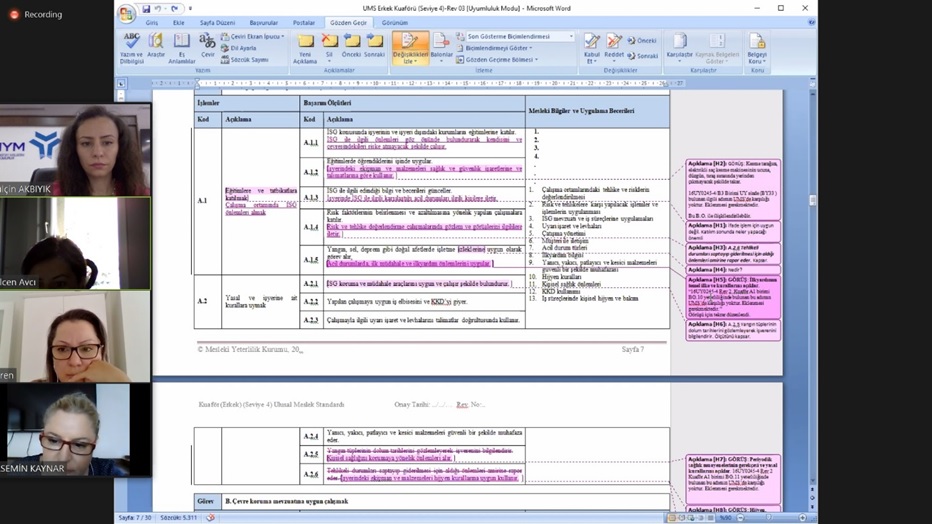Switch to Print Layout view button

(672, 517)
